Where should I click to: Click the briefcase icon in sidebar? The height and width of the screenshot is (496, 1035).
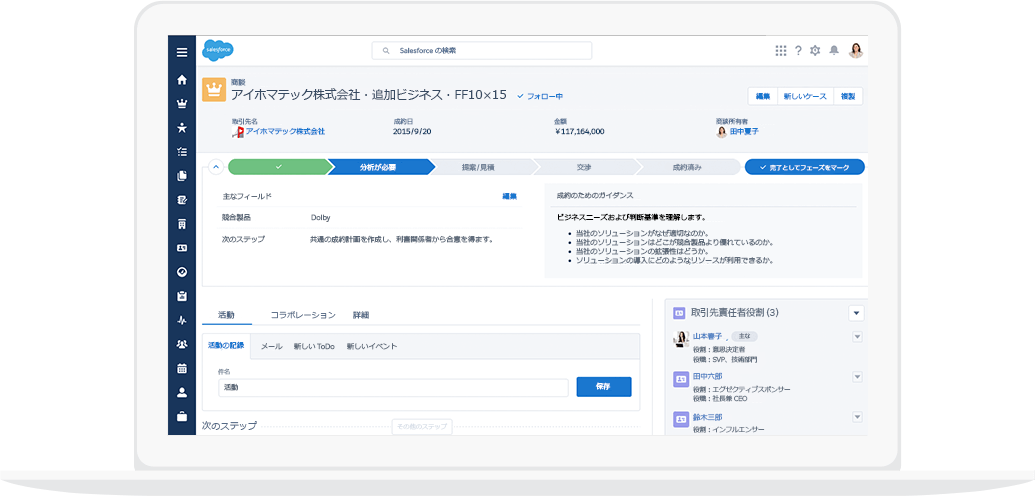tap(181, 416)
